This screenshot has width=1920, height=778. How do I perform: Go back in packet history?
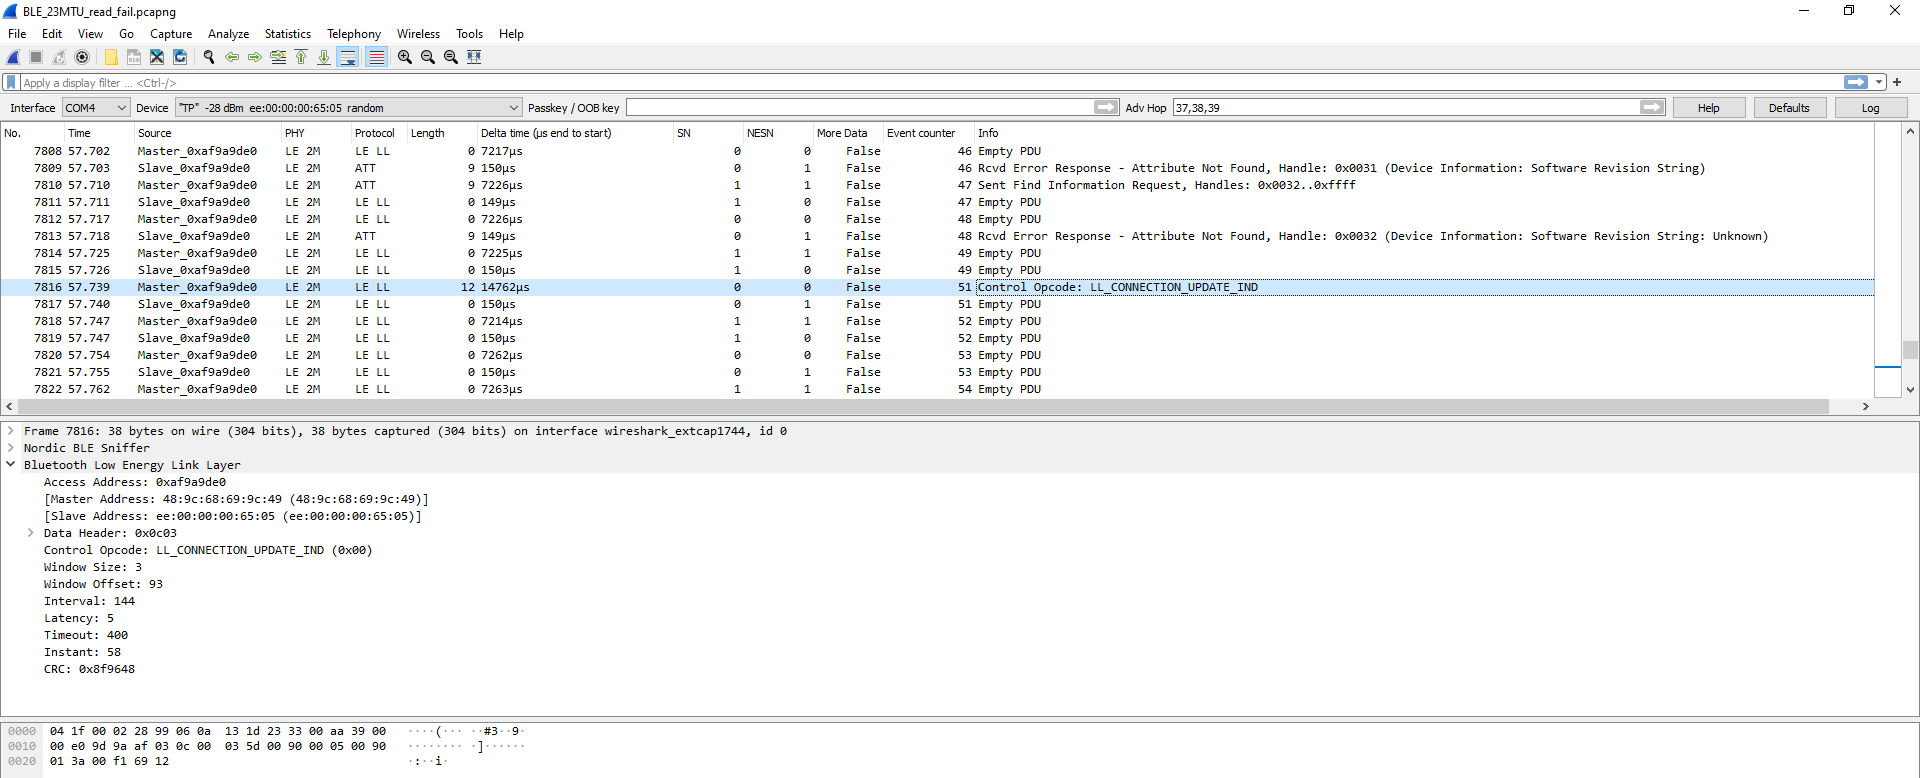point(232,57)
